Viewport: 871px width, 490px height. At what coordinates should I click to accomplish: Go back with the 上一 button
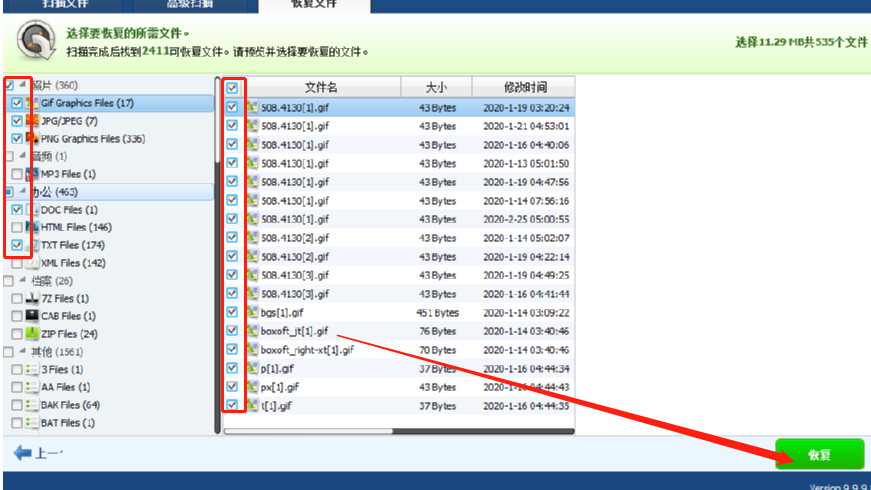38,453
